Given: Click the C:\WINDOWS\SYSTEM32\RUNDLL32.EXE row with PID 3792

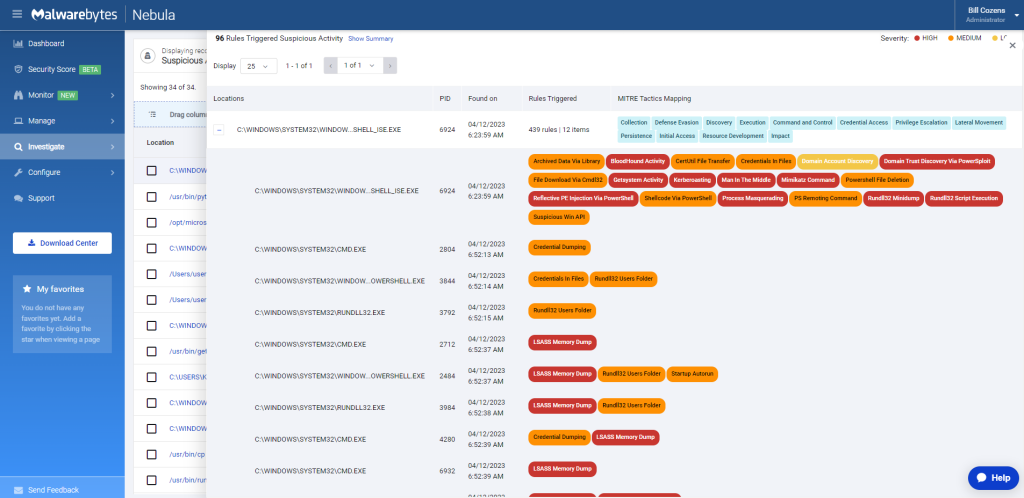Looking at the screenshot, I should (319, 313).
